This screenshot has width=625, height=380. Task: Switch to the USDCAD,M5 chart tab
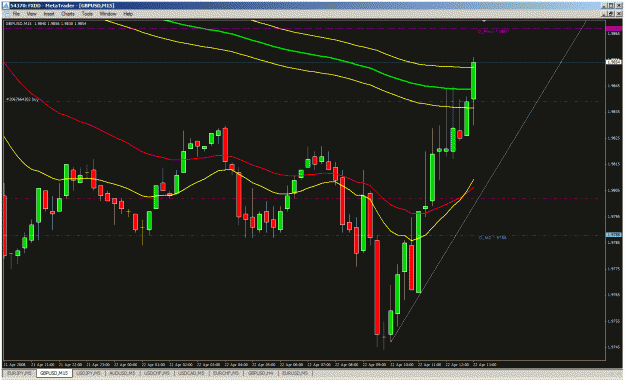click(x=191, y=373)
